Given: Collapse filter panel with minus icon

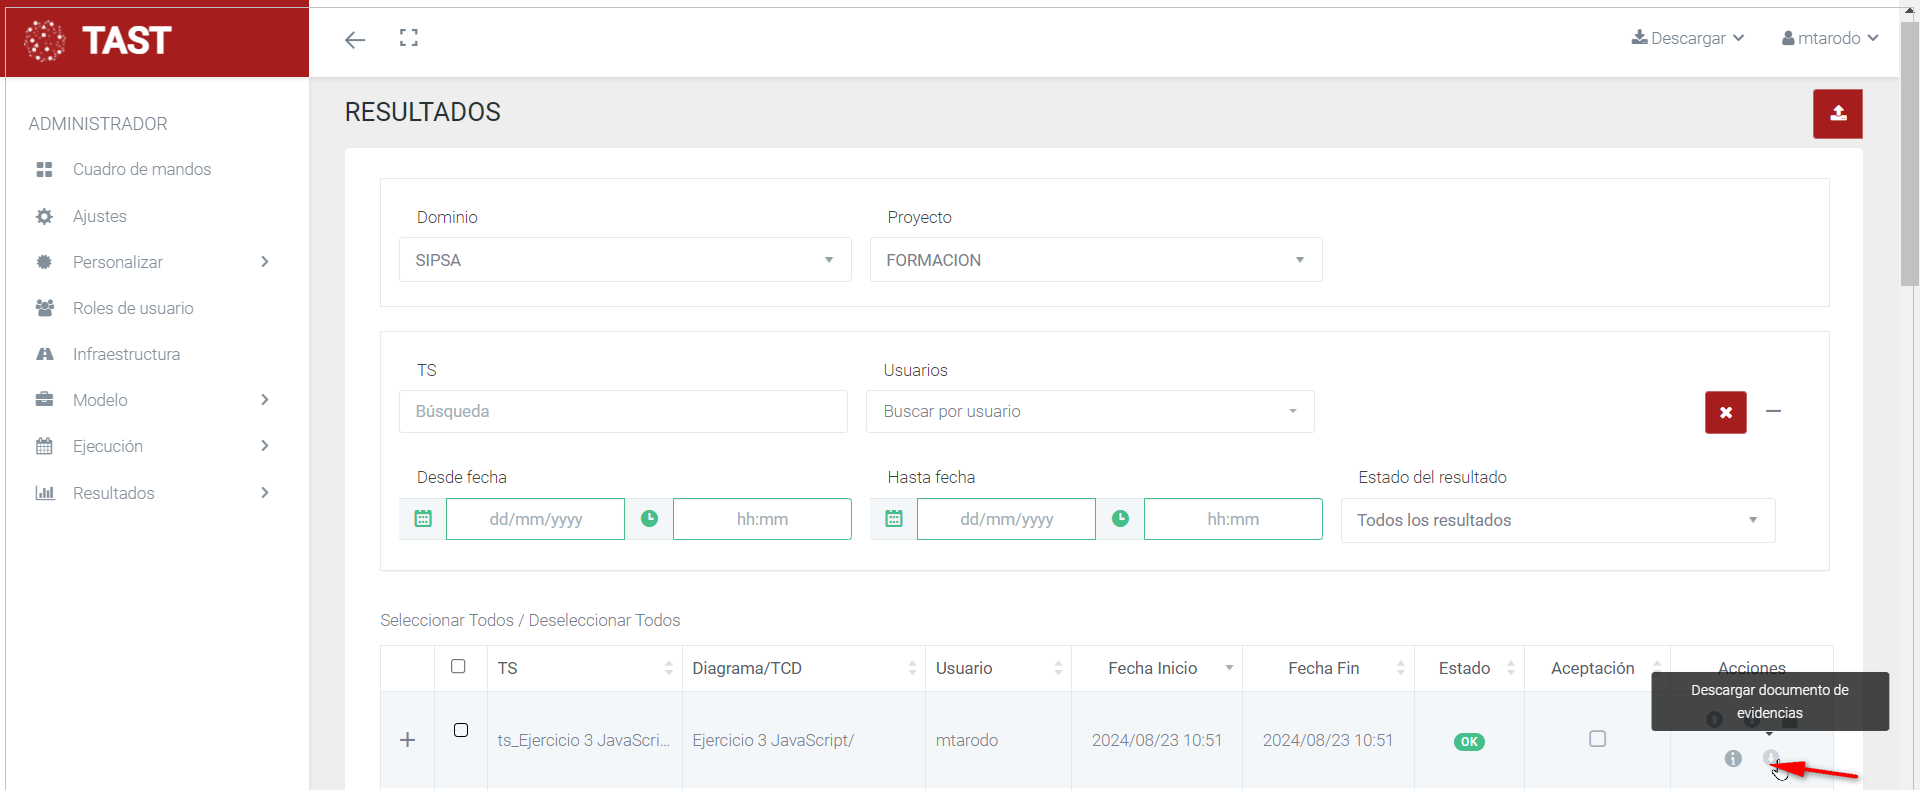Looking at the screenshot, I should 1773,411.
